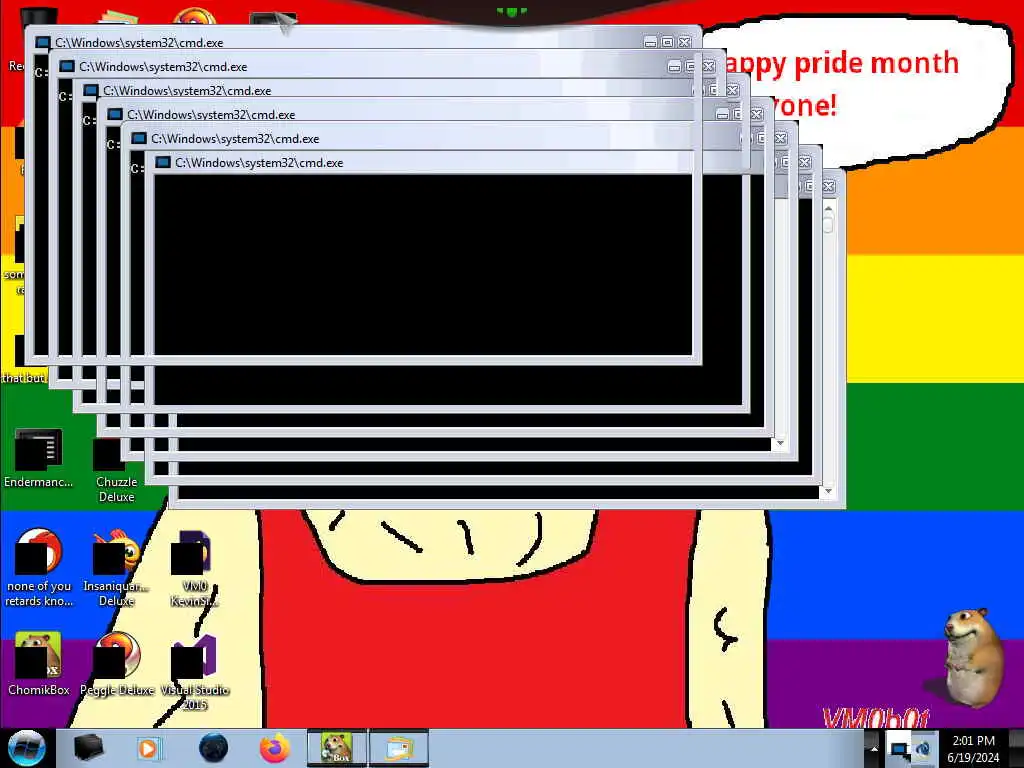1024x768 pixels.
Task: Launch the media player taskbar icon
Action: tap(148, 748)
